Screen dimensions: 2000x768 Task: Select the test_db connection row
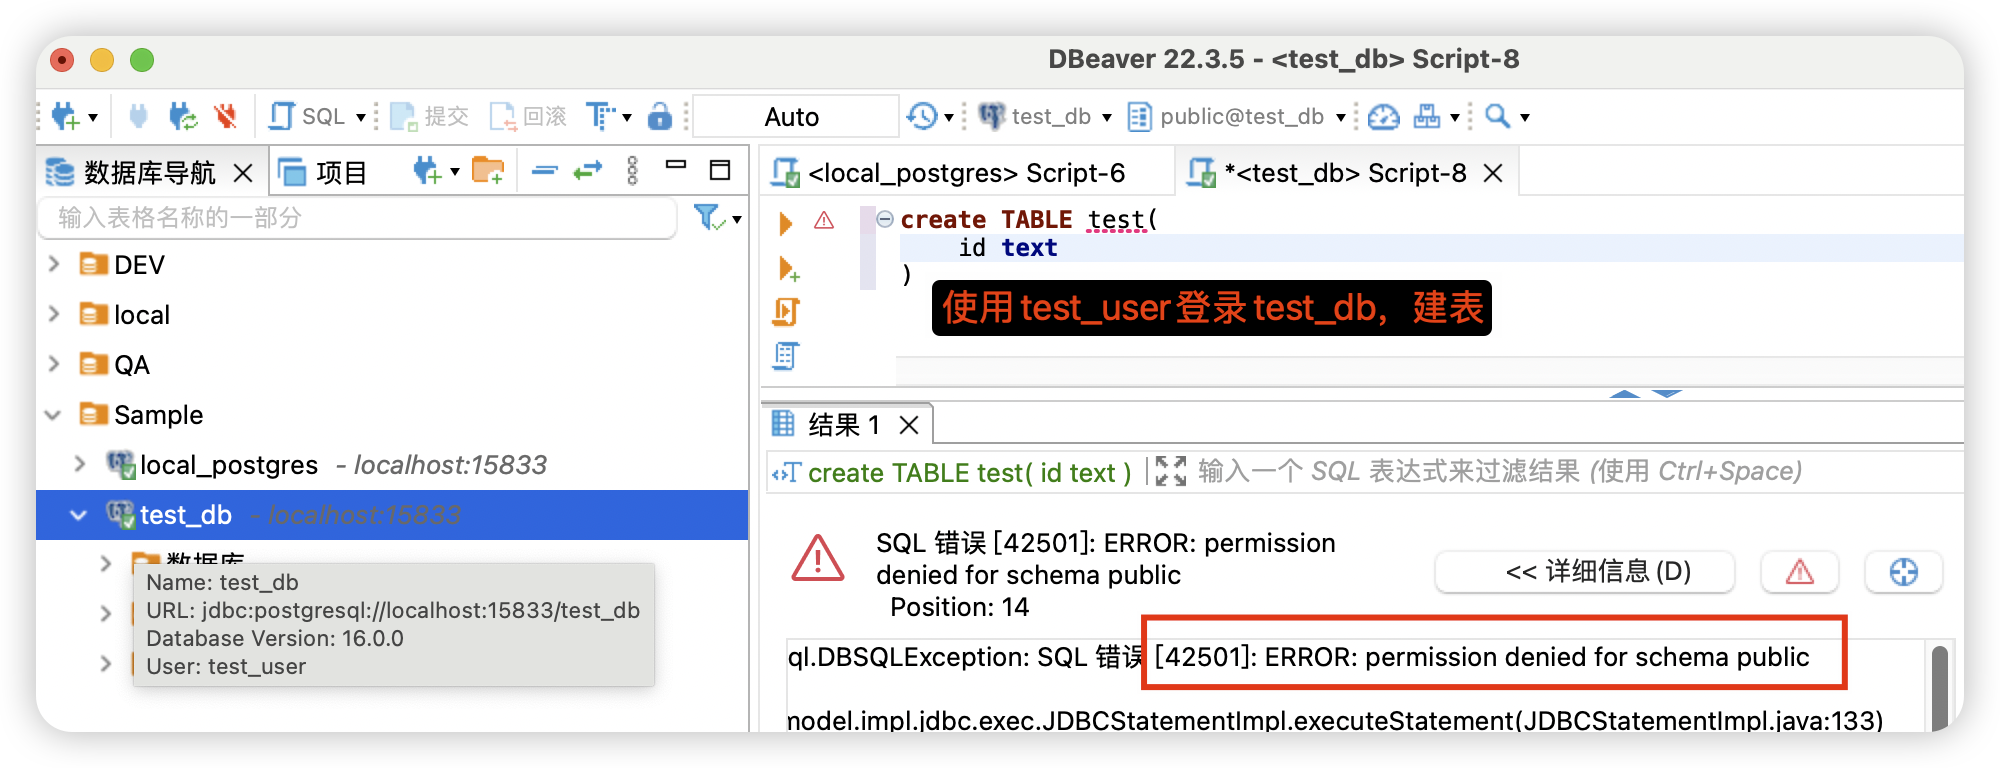click(392, 515)
